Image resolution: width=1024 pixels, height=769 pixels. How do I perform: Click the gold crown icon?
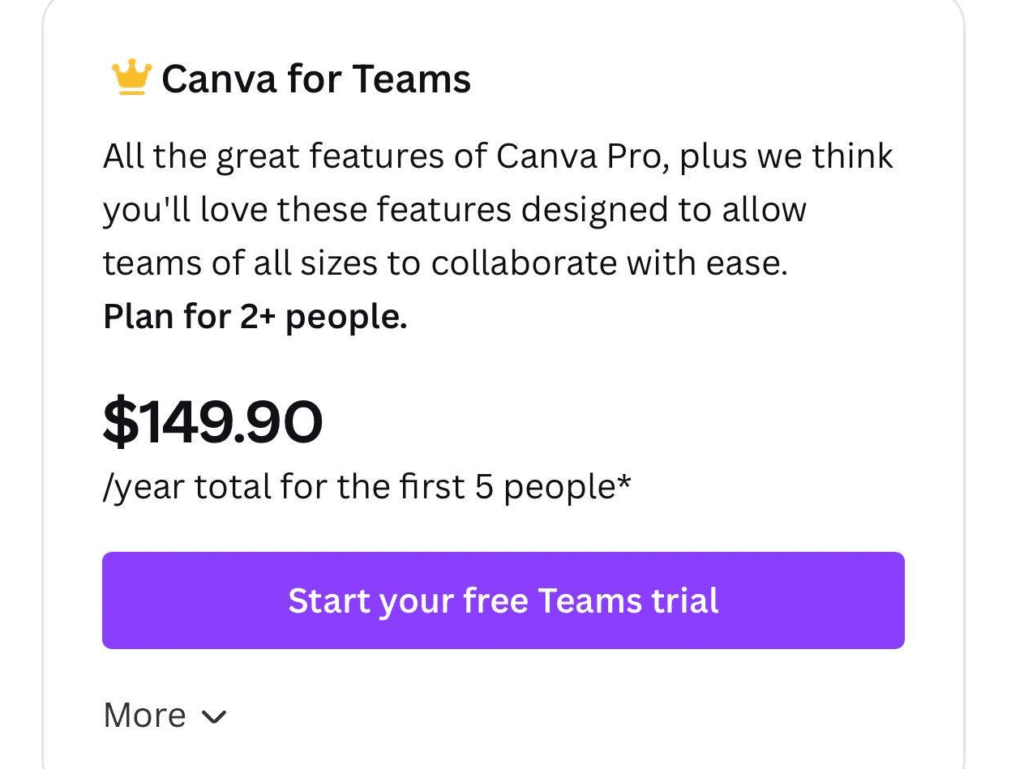pyautogui.click(x=131, y=78)
